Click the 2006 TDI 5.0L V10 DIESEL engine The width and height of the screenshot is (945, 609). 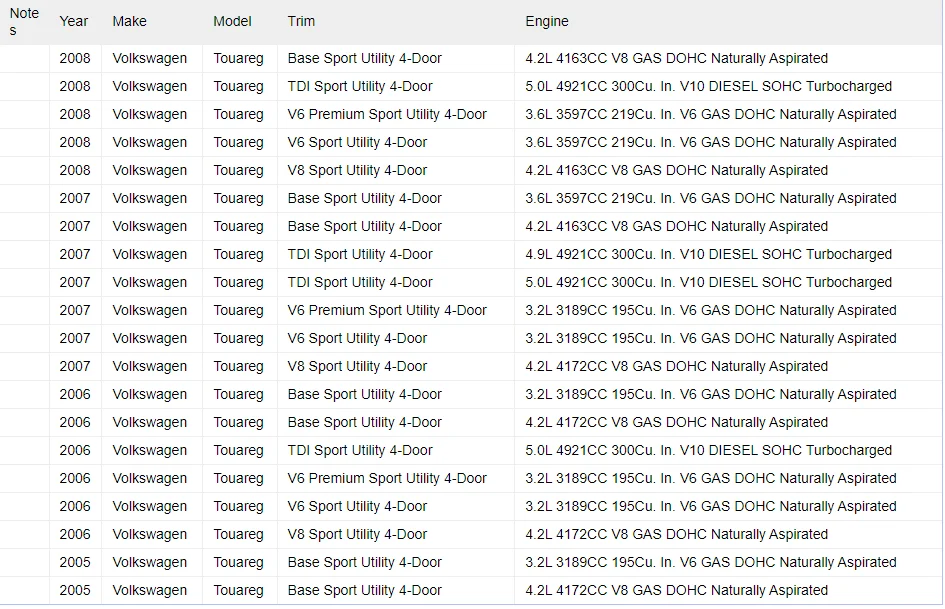coord(708,450)
